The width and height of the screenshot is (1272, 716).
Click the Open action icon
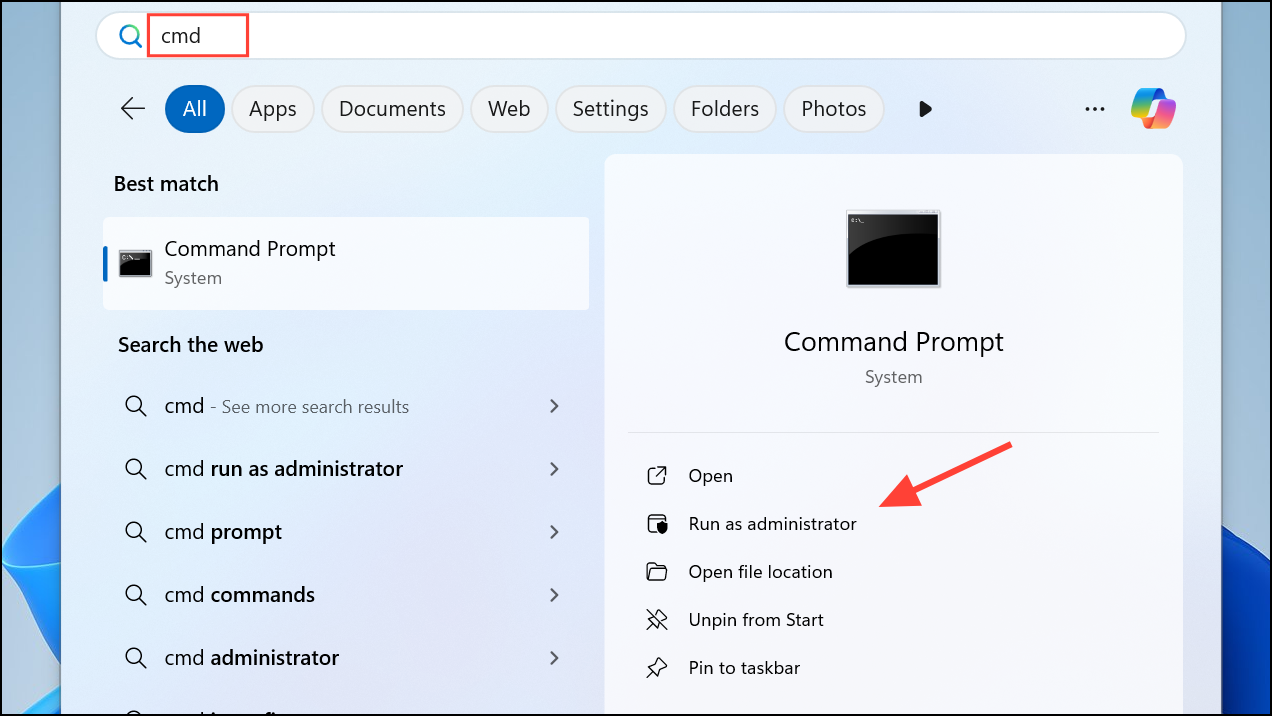[657, 476]
